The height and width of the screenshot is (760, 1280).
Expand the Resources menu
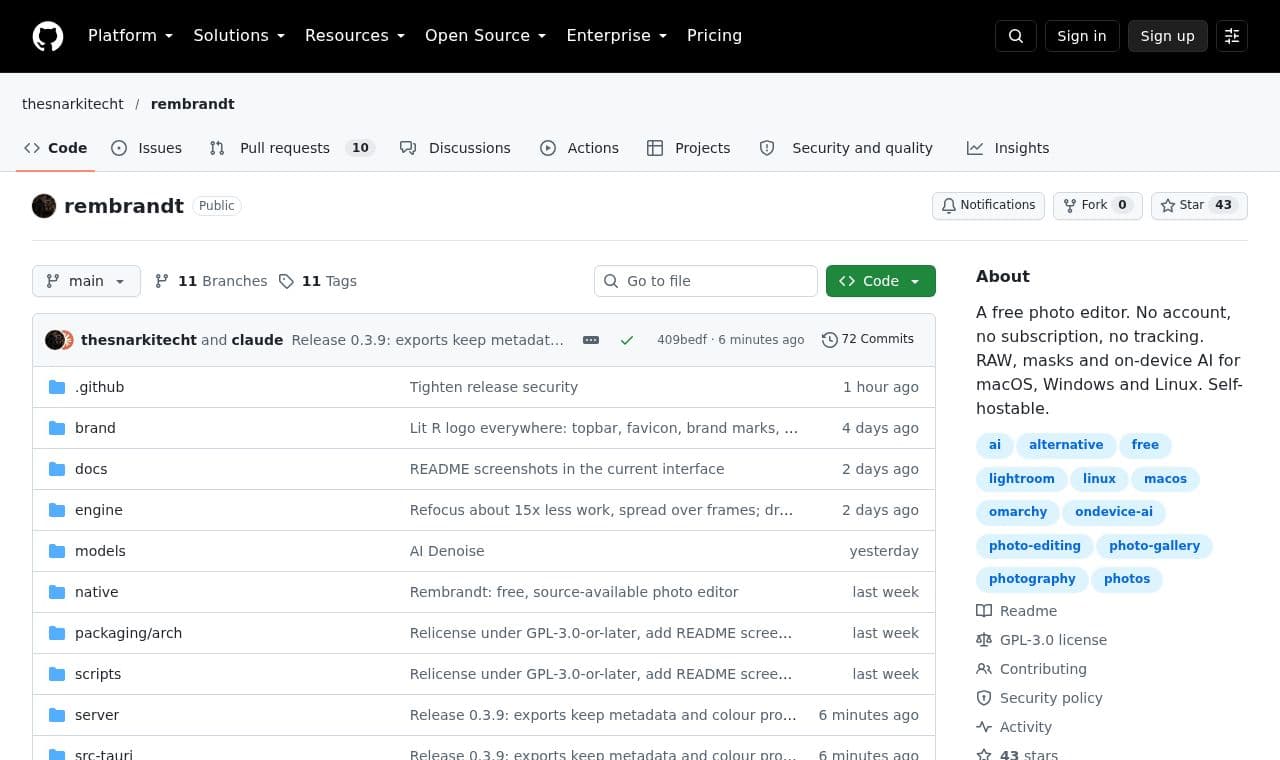point(355,36)
